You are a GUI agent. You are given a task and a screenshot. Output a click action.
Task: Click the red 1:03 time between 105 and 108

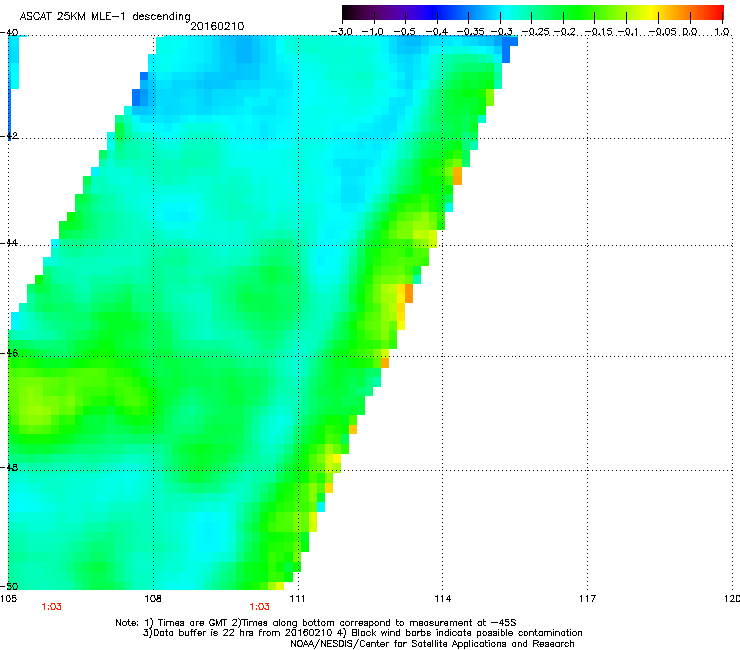pyautogui.click(x=51, y=607)
